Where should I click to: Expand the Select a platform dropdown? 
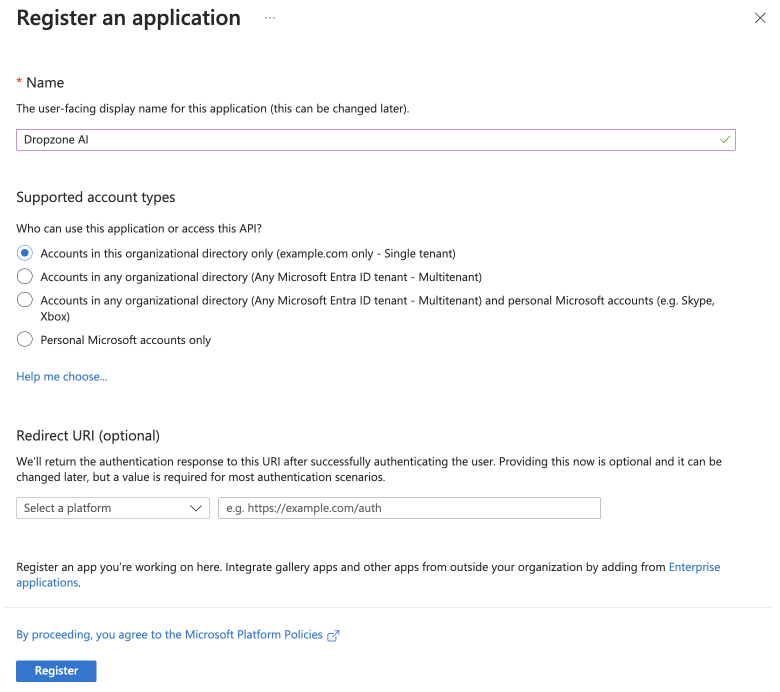pyautogui.click(x=112, y=508)
